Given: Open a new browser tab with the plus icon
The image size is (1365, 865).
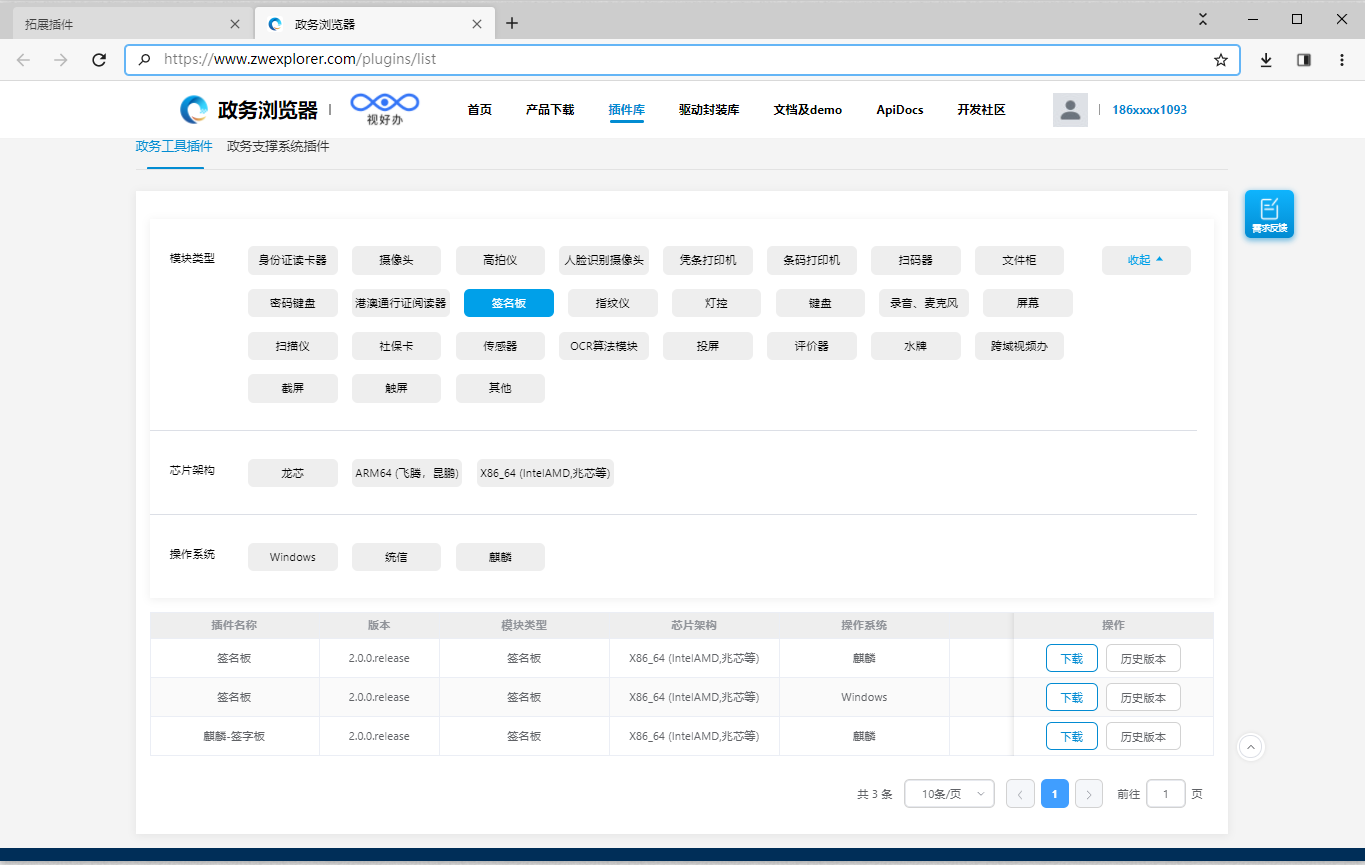Looking at the screenshot, I should [x=512, y=23].
